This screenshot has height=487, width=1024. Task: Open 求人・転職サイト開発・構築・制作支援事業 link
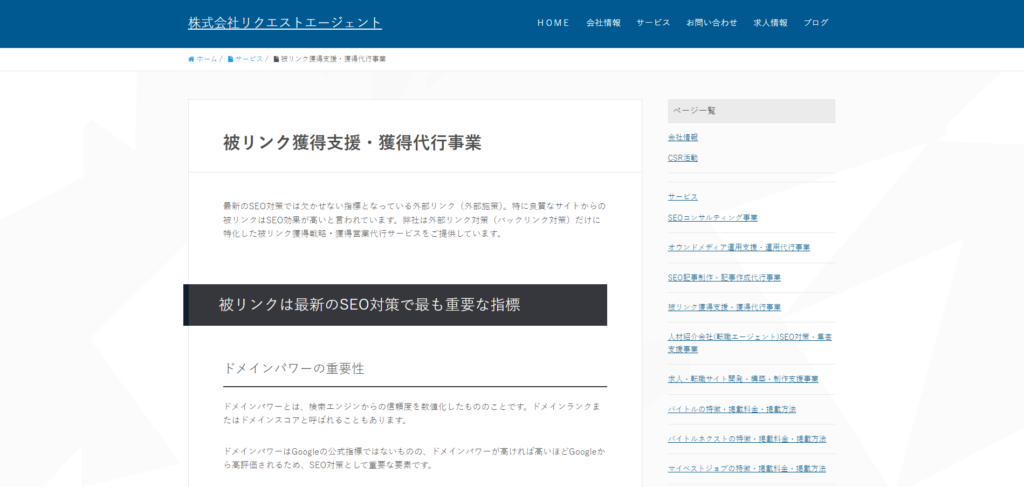click(x=743, y=379)
